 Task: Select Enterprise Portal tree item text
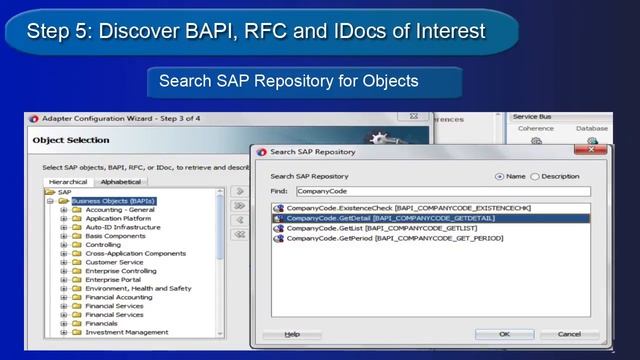point(113,280)
